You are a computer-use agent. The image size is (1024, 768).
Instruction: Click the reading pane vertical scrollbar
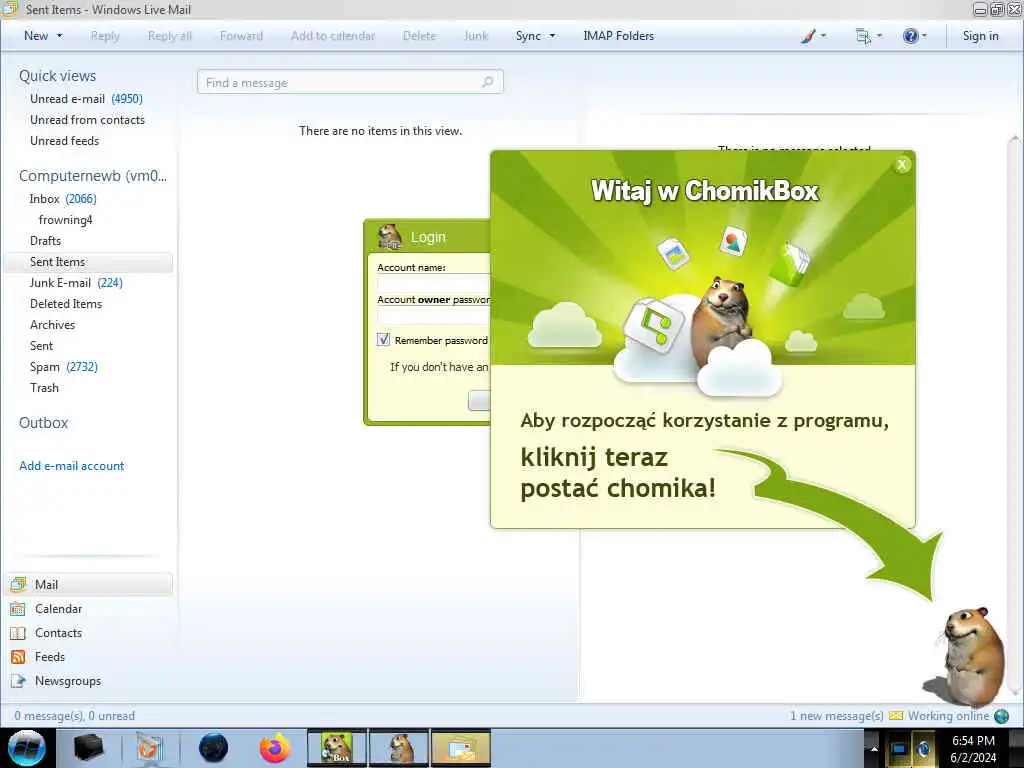1014,416
